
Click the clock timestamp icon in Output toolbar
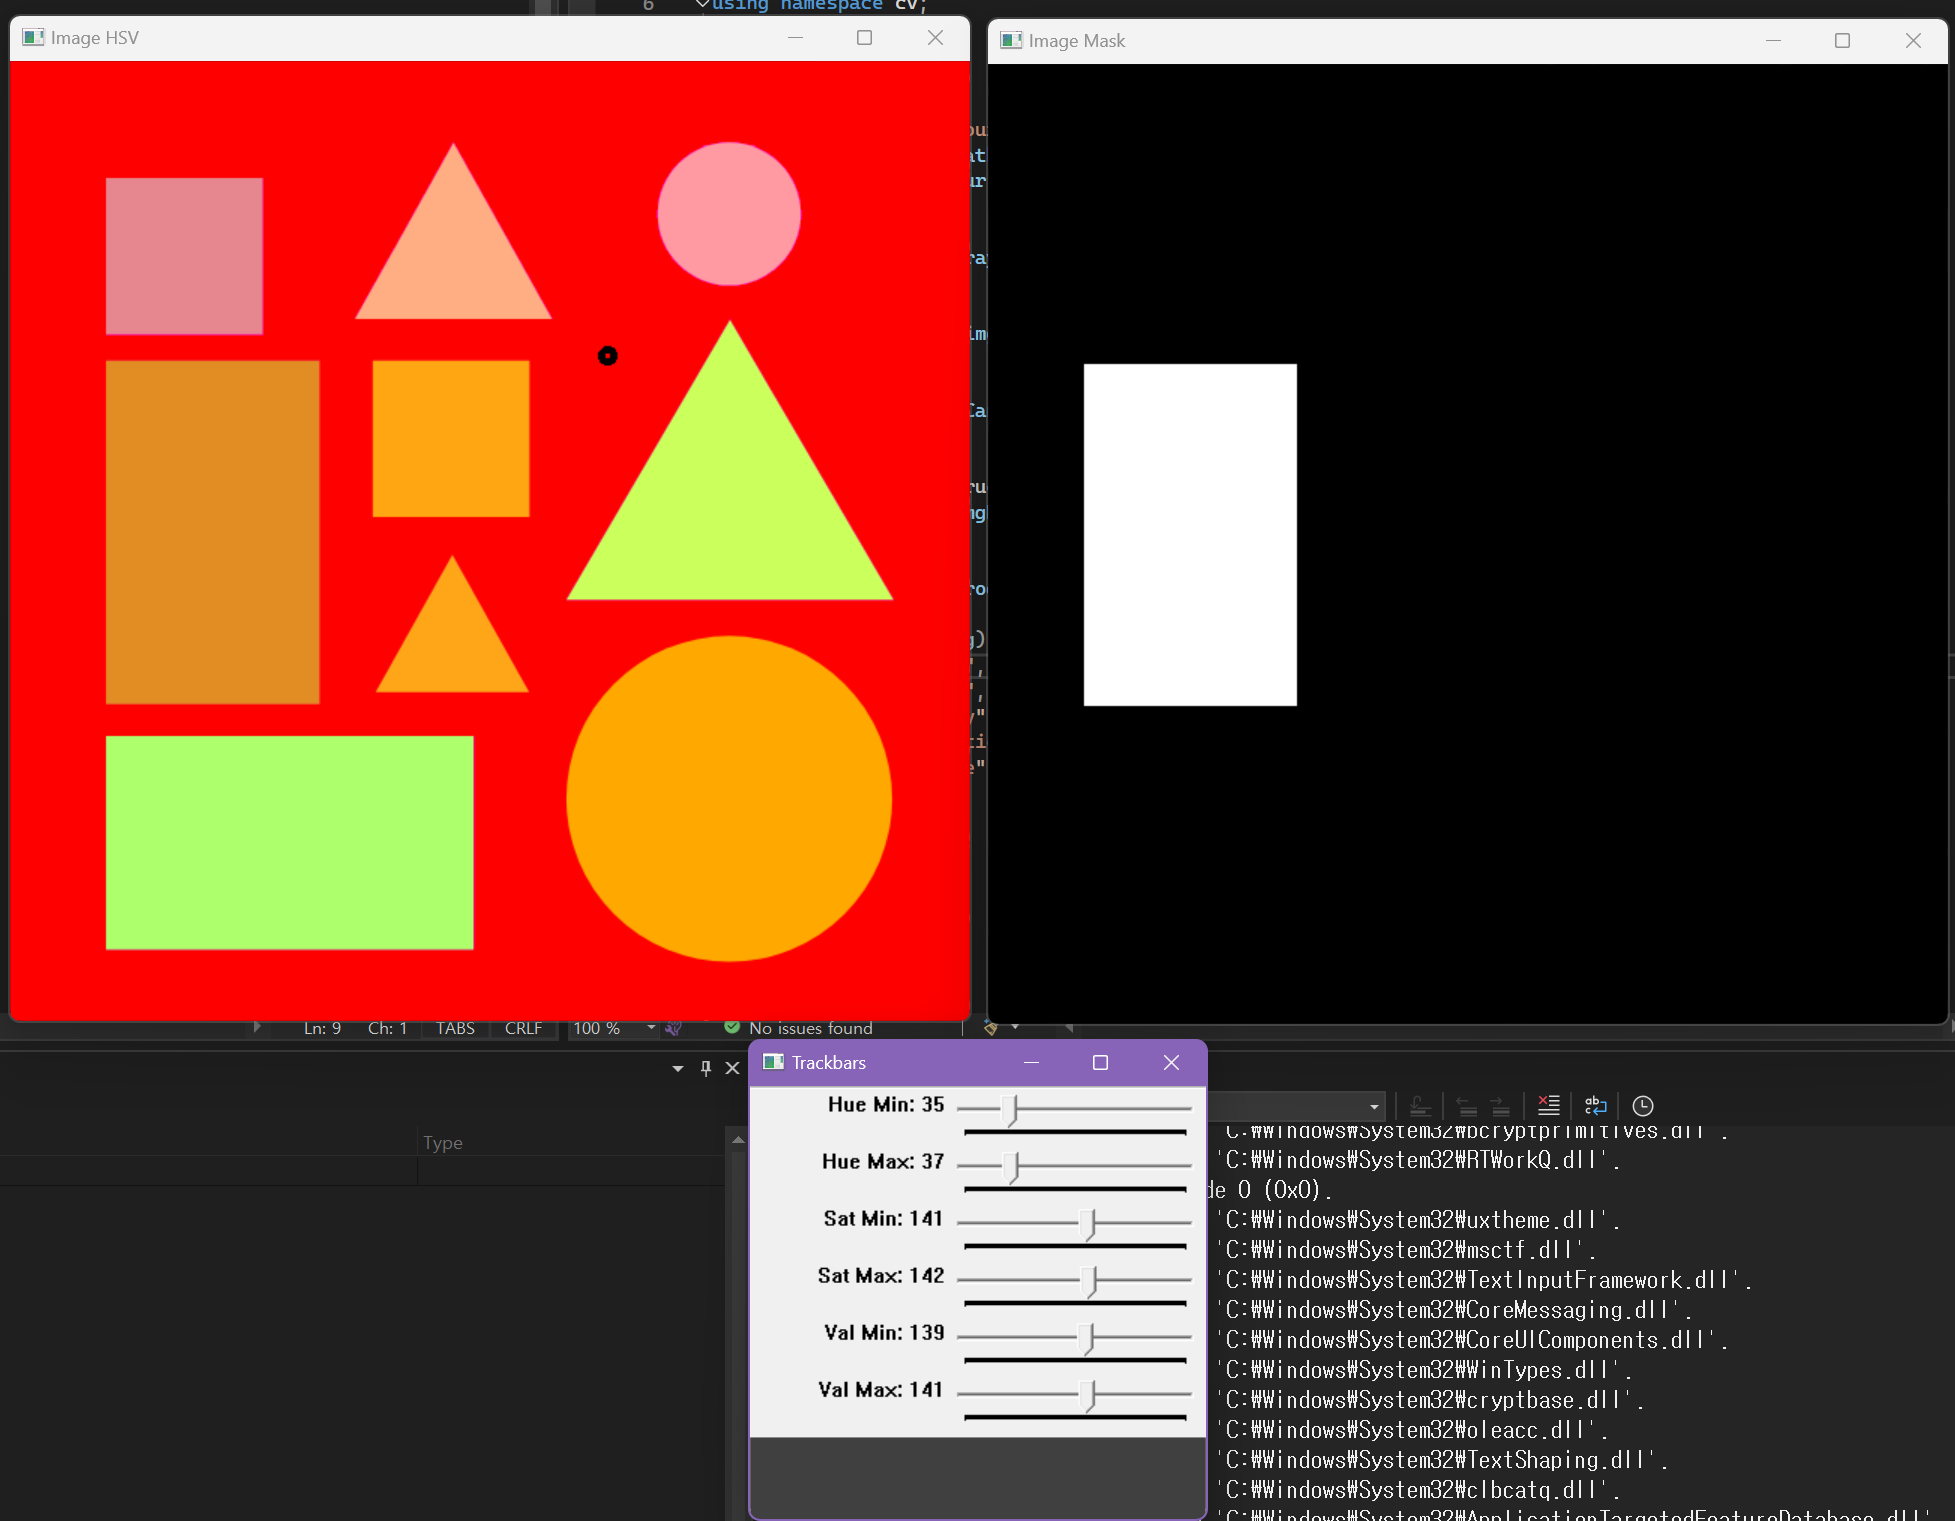coord(1642,1105)
